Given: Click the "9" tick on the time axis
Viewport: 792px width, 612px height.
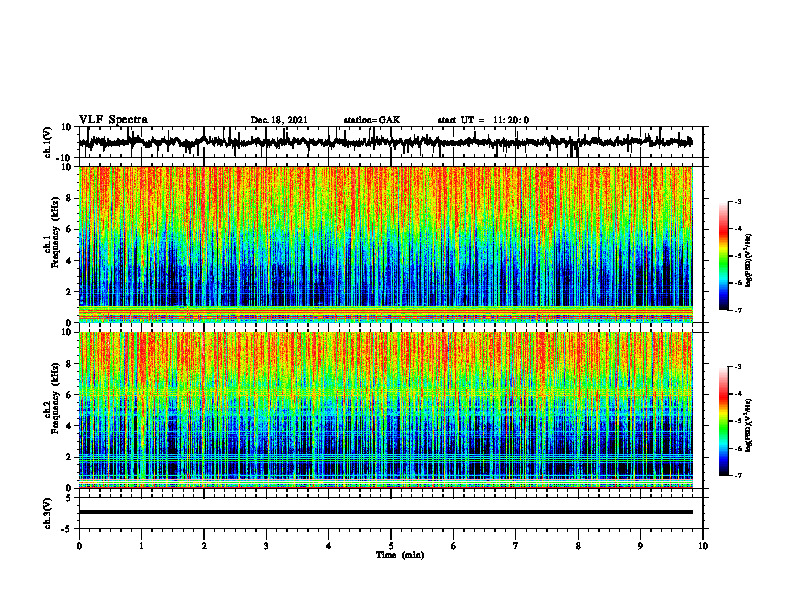Looking at the screenshot, I should (640, 546).
